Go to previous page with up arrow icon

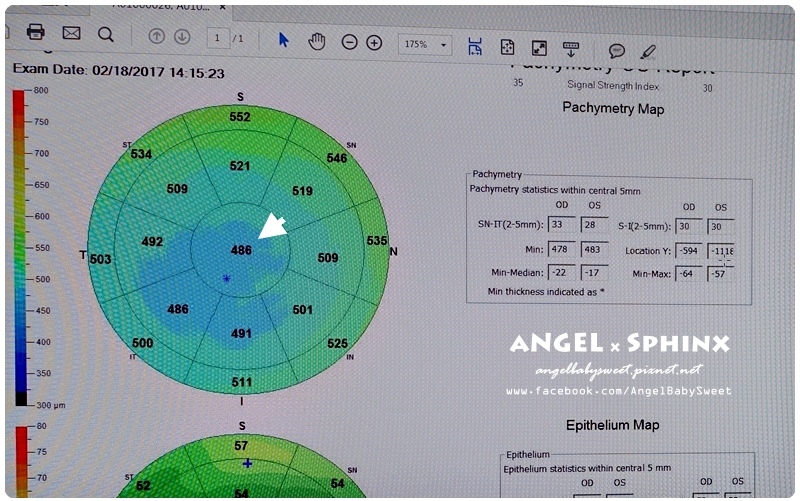(x=157, y=36)
